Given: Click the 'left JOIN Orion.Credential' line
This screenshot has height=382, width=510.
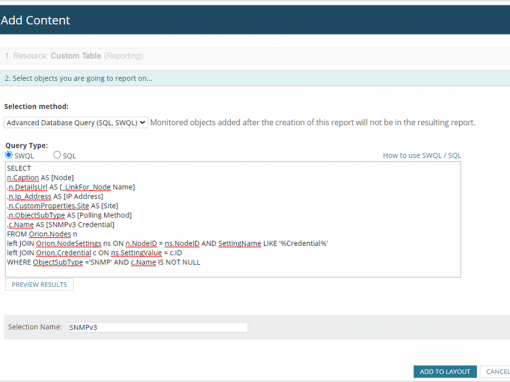Looking at the screenshot, I should [94, 253].
